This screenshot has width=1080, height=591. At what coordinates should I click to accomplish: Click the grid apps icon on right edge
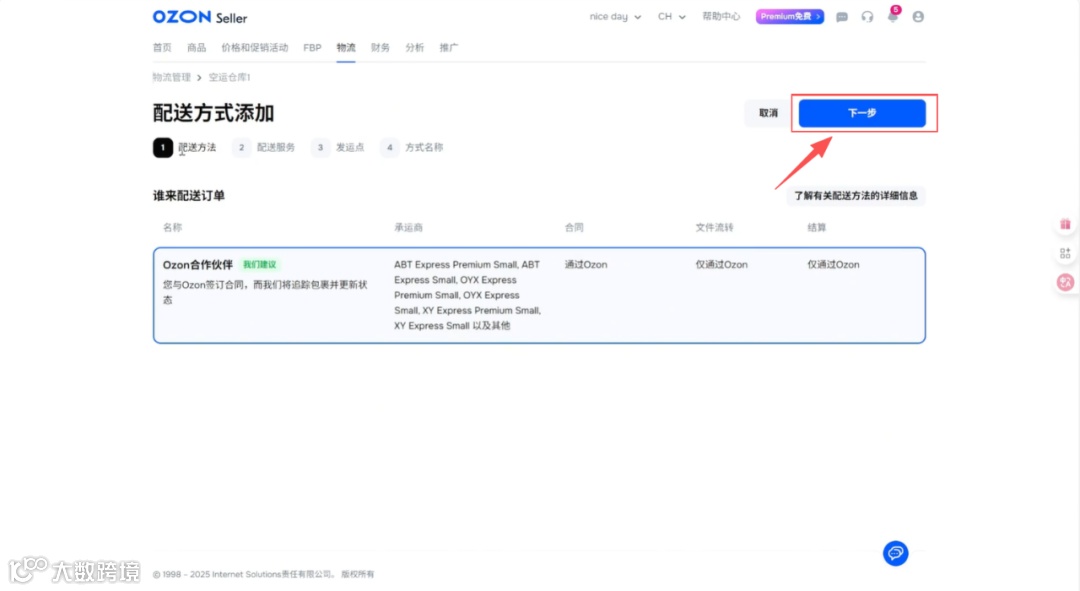pos(1065,253)
